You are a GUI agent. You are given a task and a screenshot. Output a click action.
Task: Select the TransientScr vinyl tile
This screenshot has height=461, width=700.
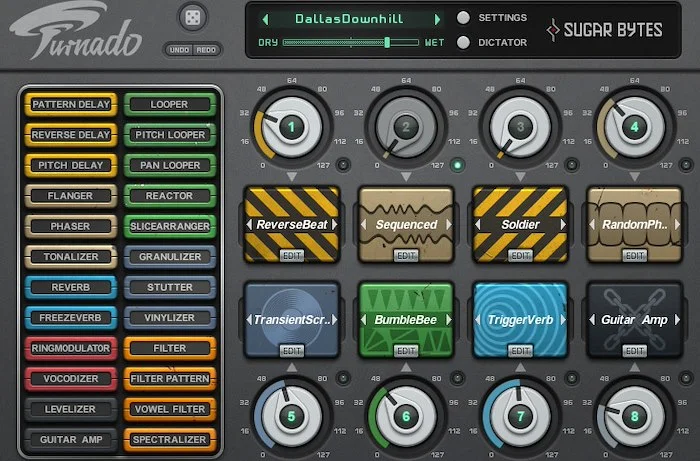tap(291, 319)
